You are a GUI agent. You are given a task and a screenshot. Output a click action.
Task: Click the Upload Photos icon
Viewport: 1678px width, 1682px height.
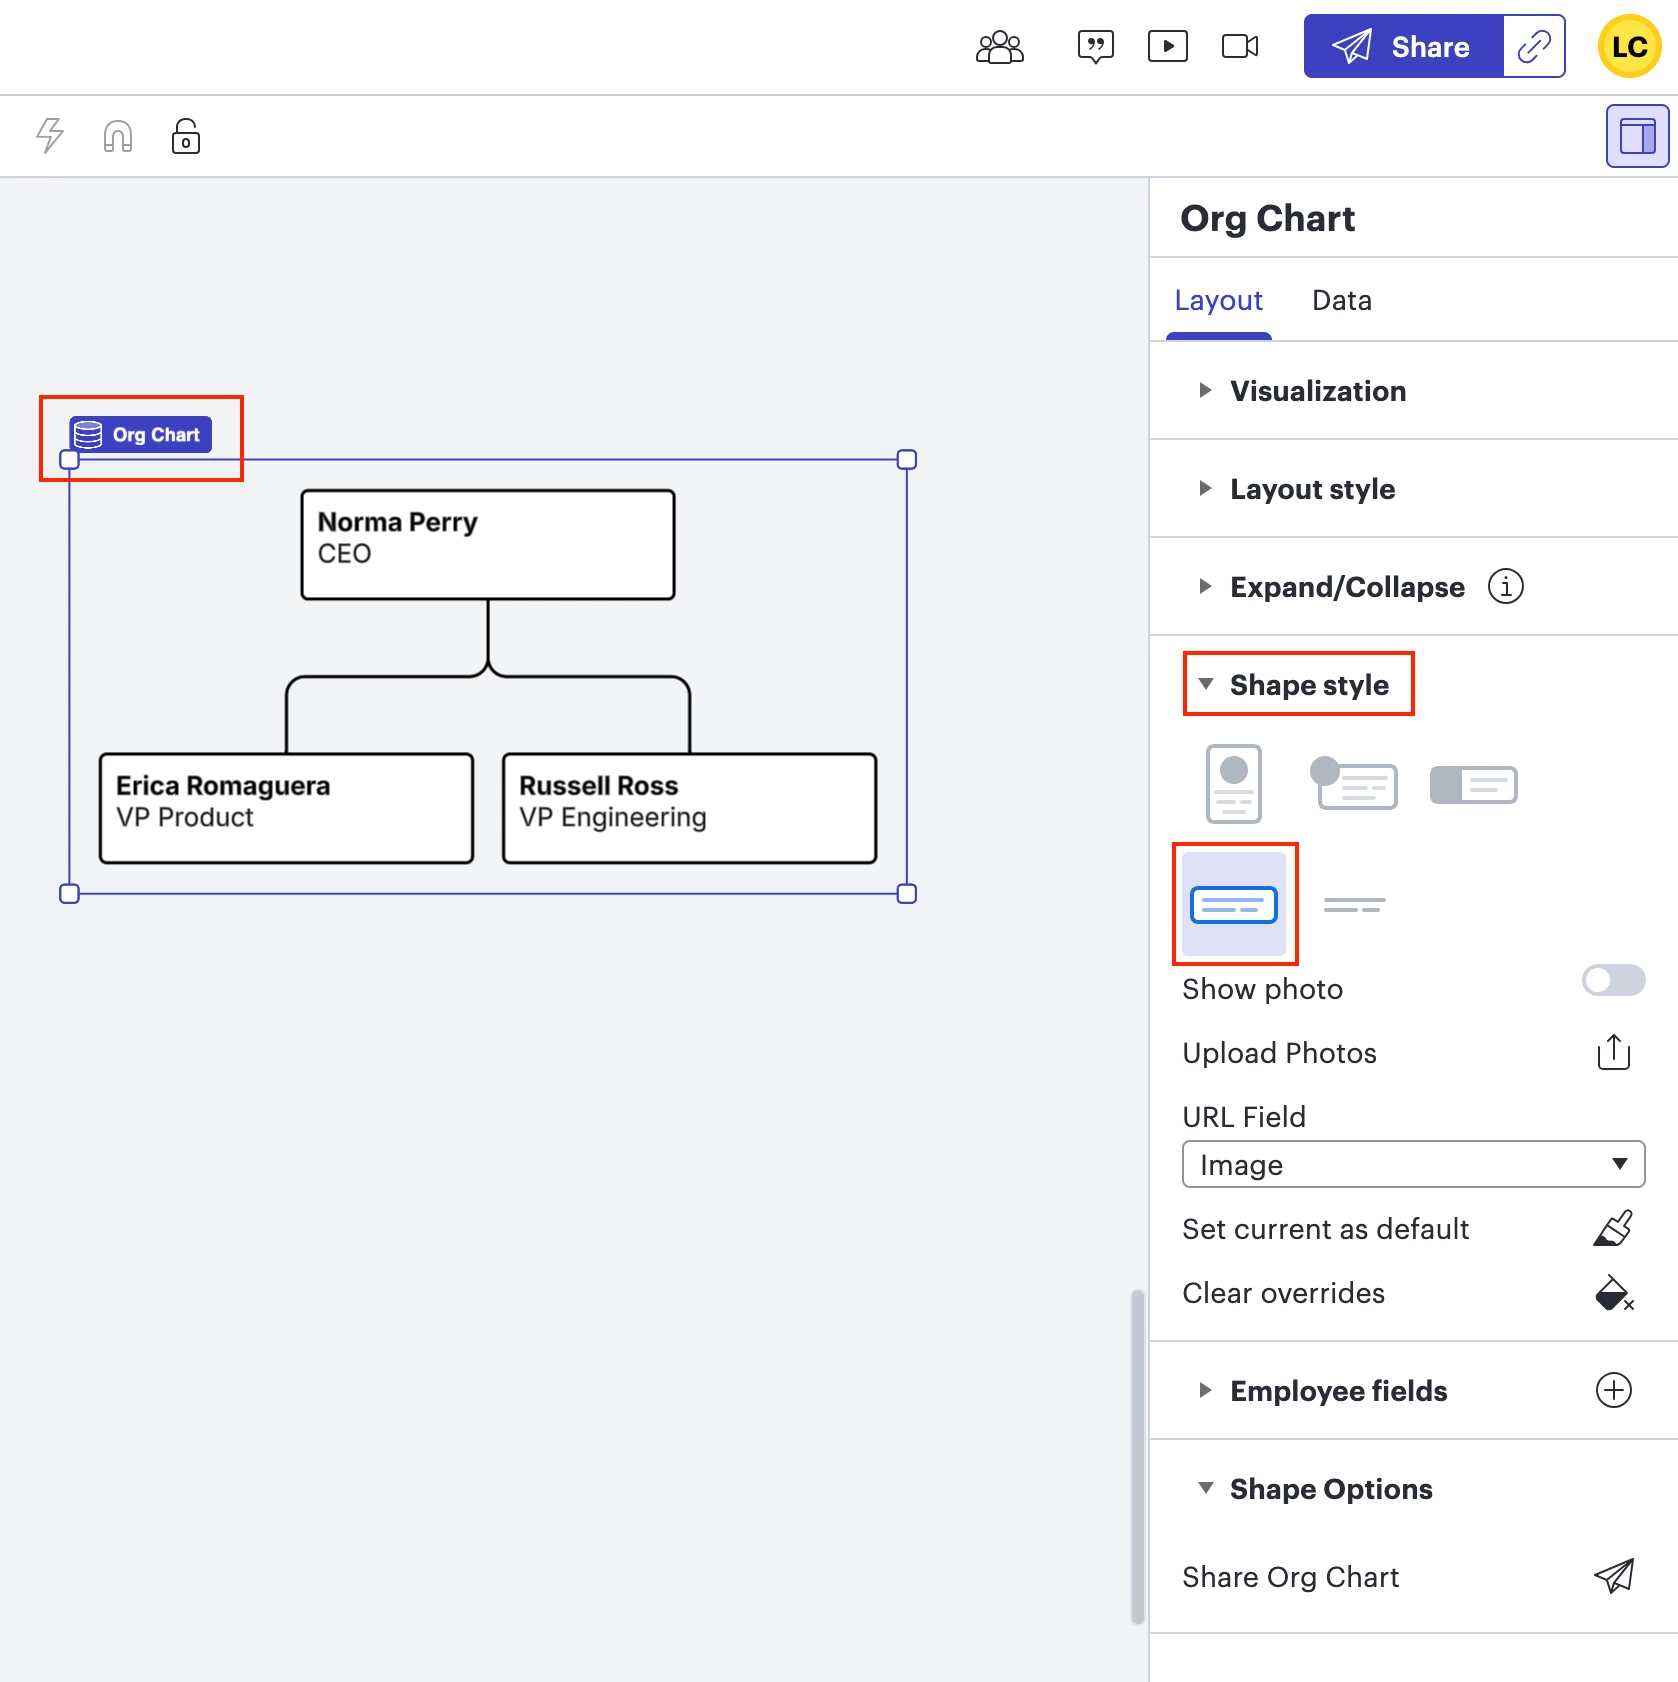(1614, 1052)
